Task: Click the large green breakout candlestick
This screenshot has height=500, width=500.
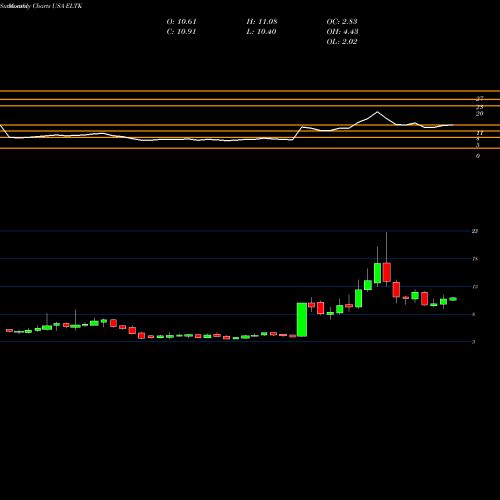Action: pyautogui.click(x=302, y=320)
